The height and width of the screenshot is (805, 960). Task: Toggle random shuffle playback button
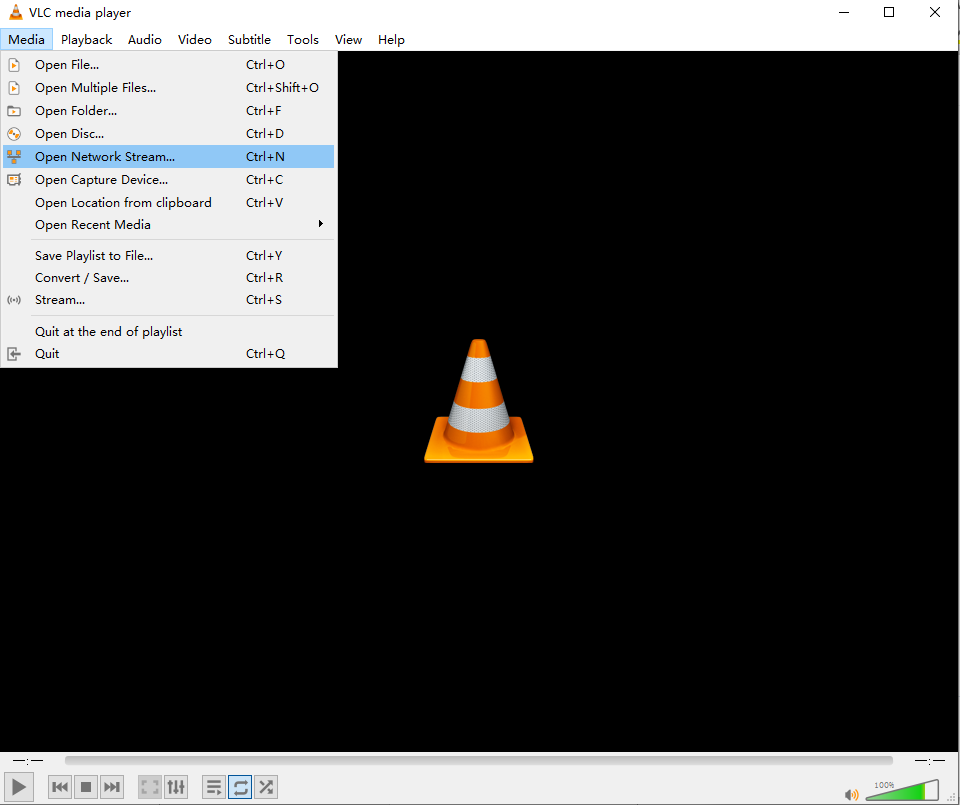266,787
